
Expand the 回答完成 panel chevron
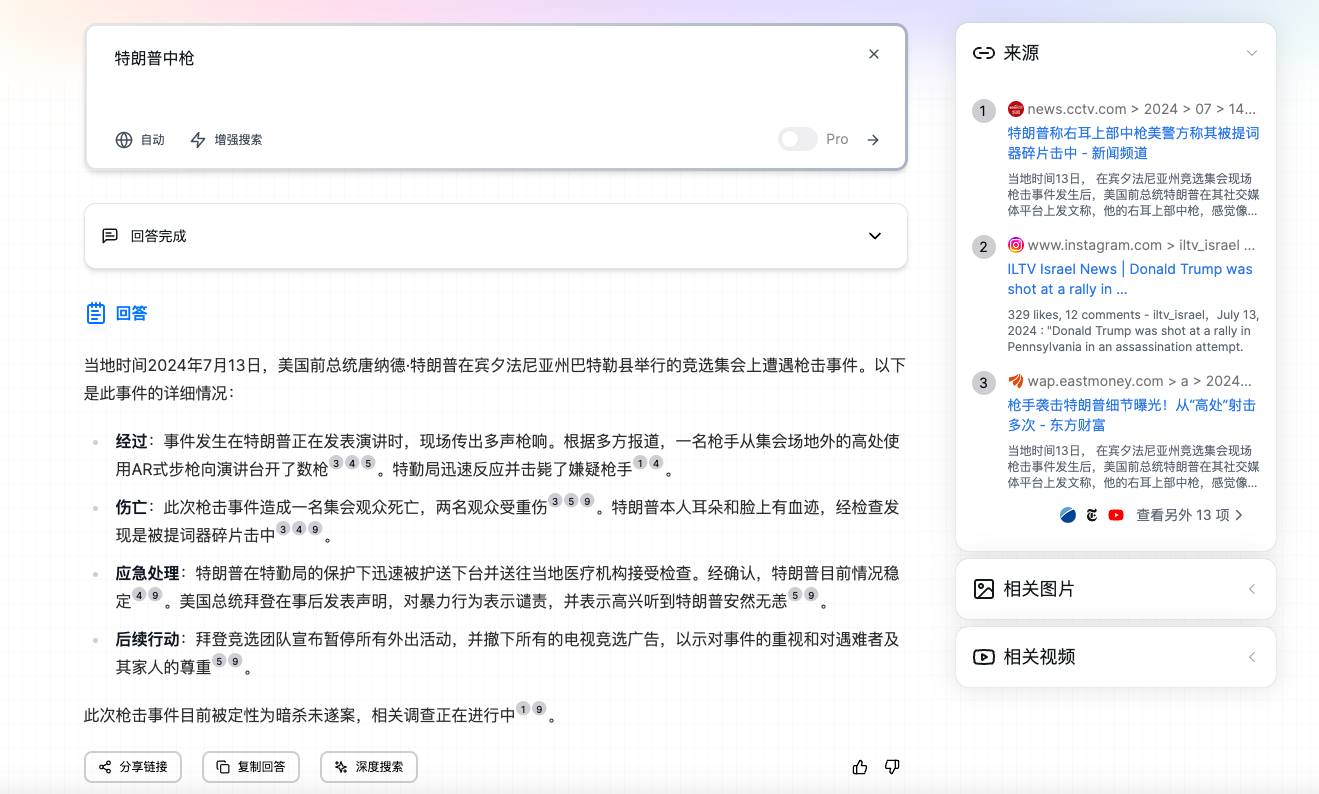tap(875, 236)
